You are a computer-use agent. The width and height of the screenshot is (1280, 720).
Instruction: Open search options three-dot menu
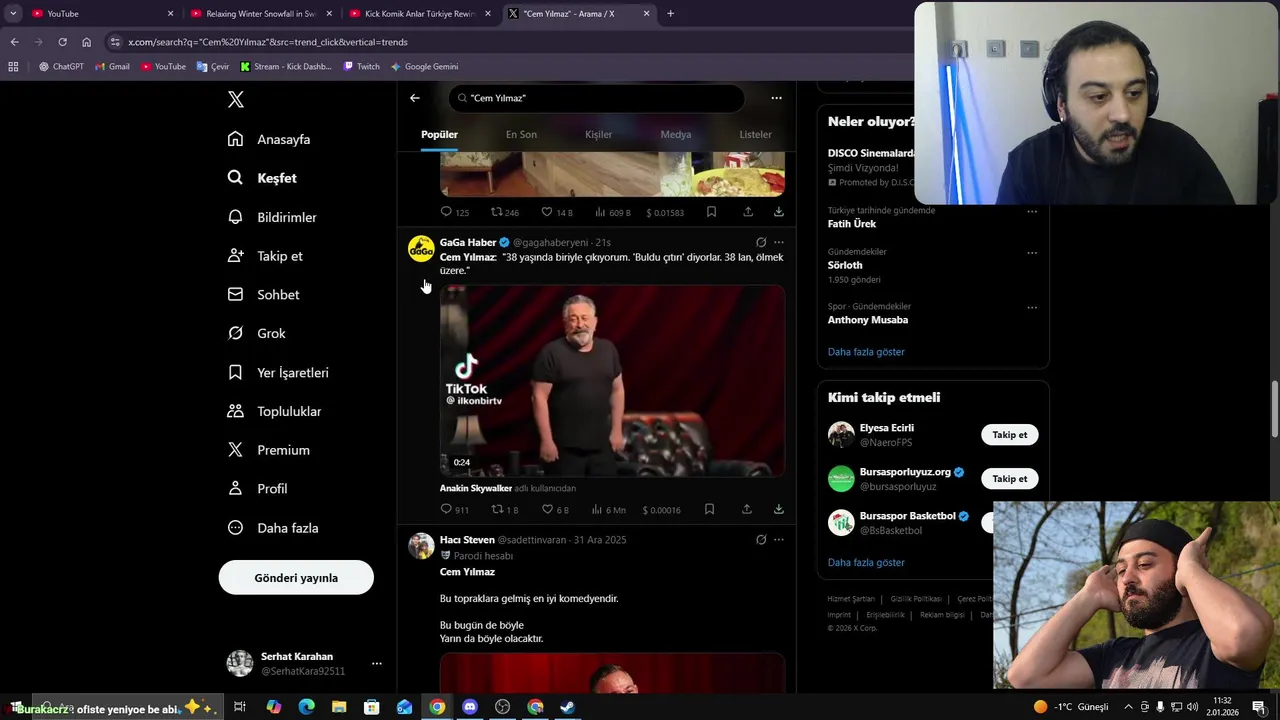coord(776,98)
